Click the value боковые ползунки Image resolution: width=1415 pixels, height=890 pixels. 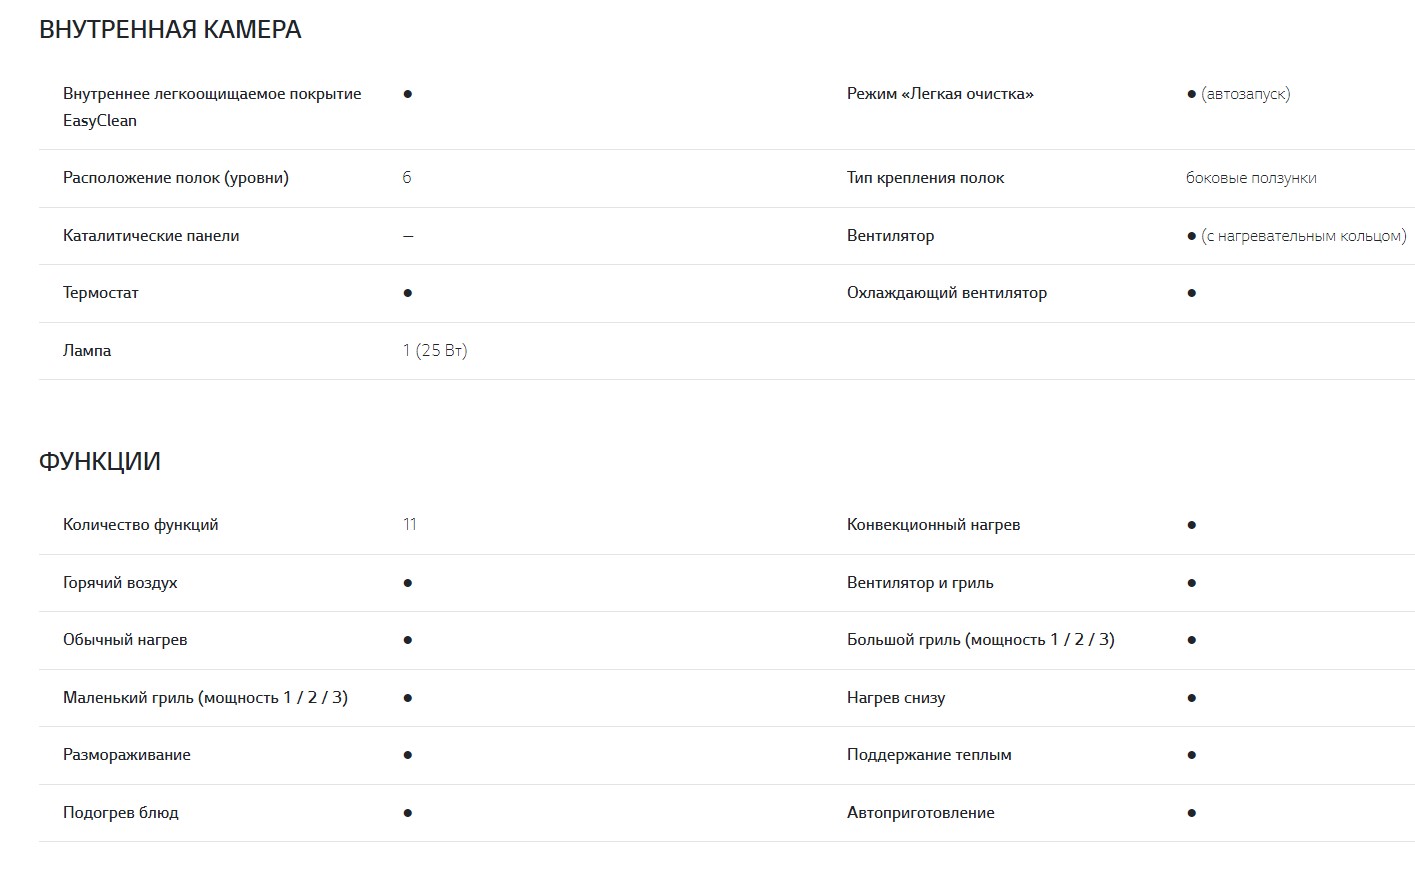1251,178
